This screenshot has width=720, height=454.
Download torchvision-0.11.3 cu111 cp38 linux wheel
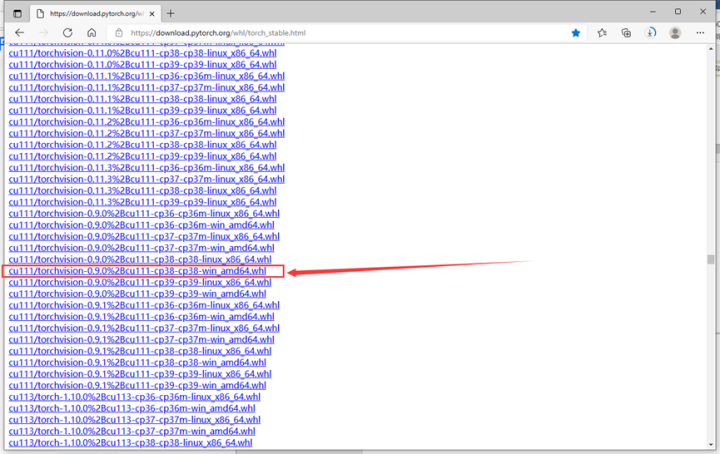143,191
